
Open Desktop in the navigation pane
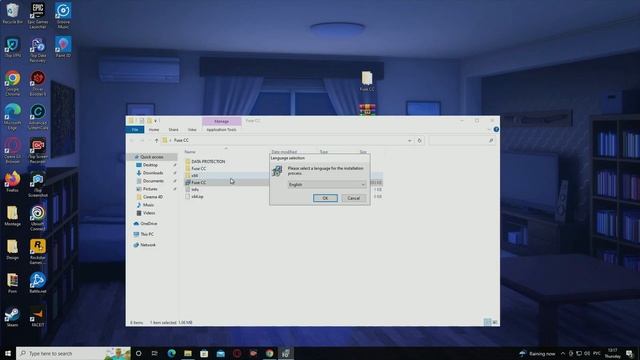pos(150,165)
